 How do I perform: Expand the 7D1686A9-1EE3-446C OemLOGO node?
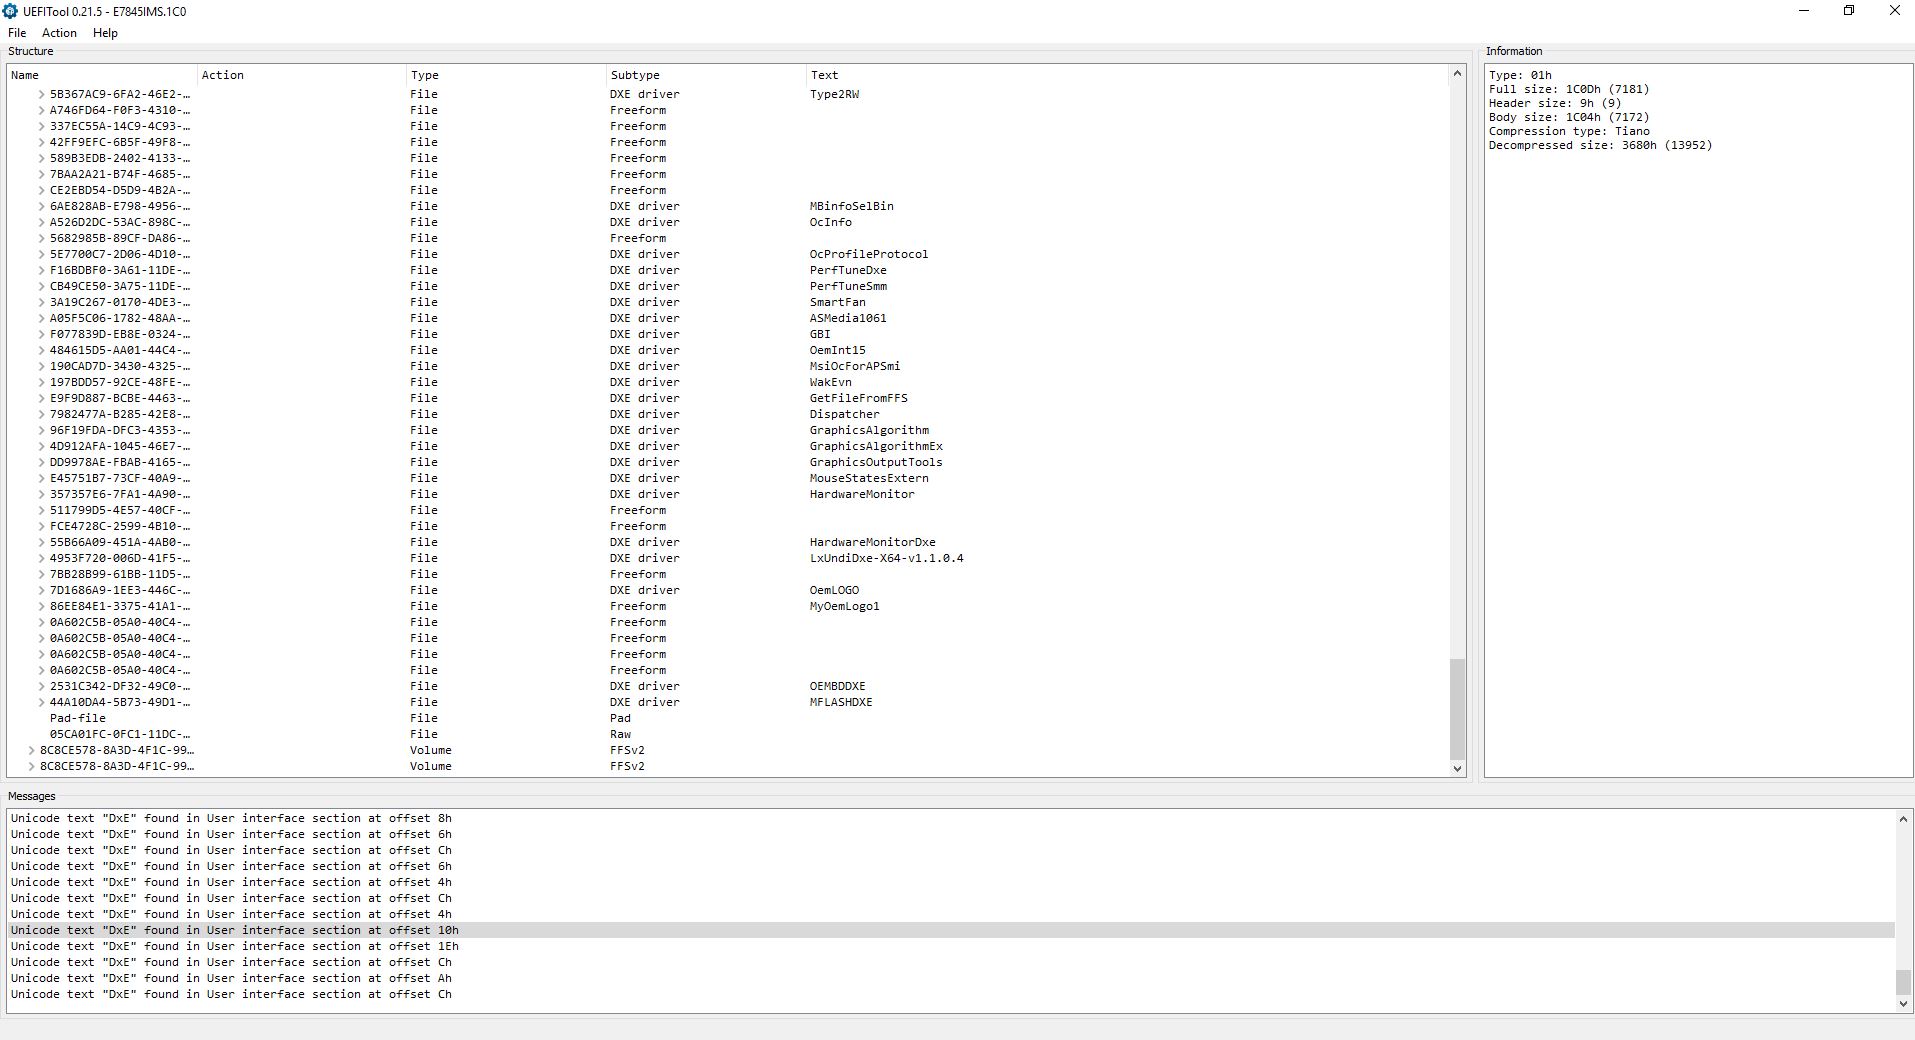(x=41, y=590)
